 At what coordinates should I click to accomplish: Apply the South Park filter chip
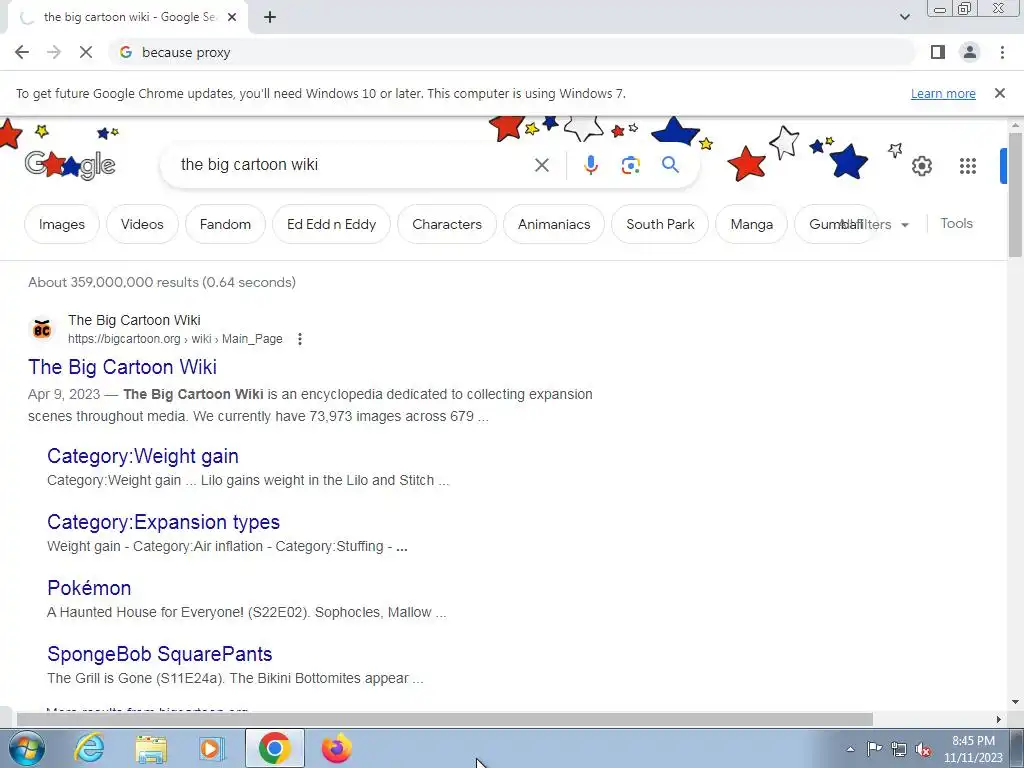pos(660,224)
